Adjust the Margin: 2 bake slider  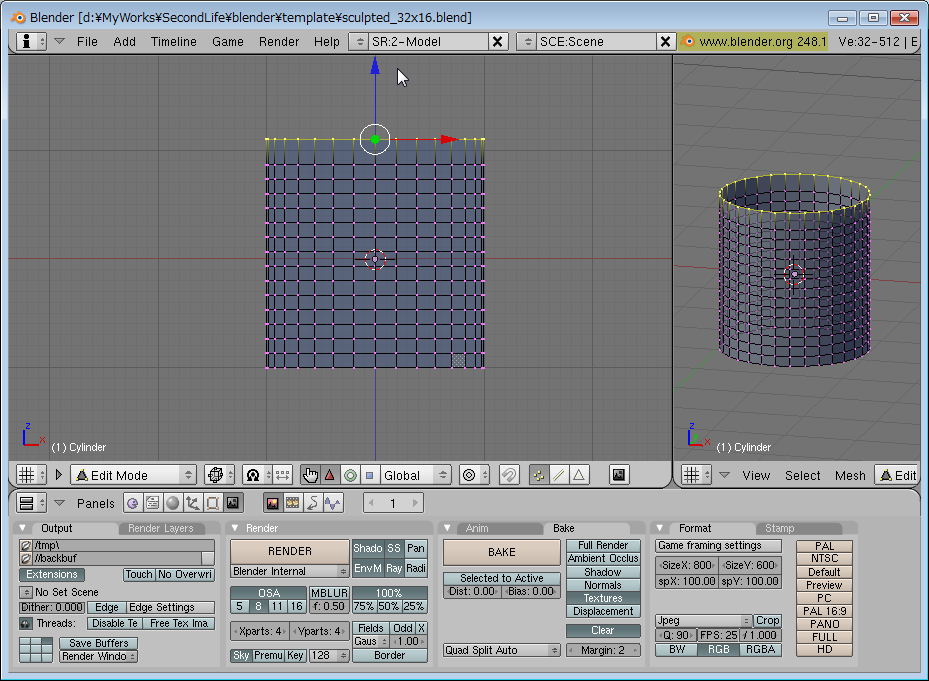pyautogui.click(x=603, y=650)
